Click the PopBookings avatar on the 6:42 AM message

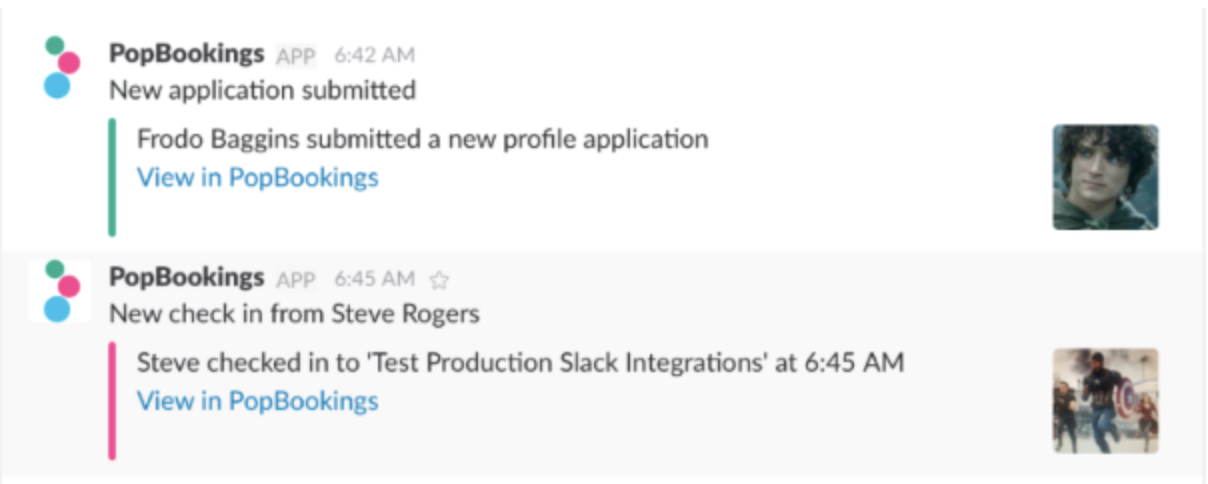tap(61, 68)
